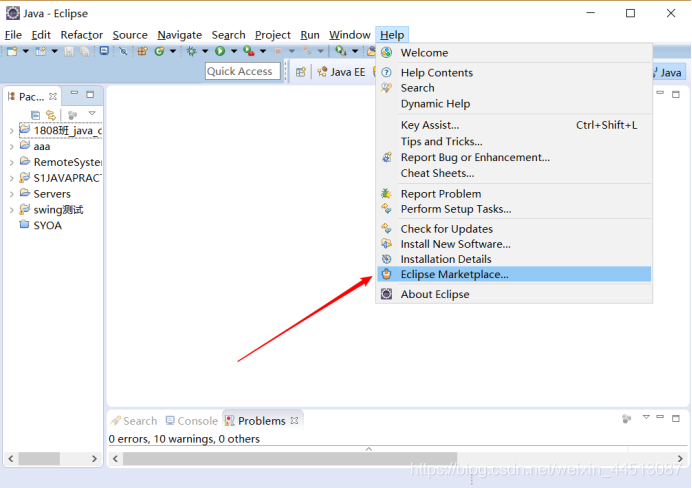This screenshot has height=488, width=692.
Task: Choose Install New Software... menu item
Action: coord(514,244)
